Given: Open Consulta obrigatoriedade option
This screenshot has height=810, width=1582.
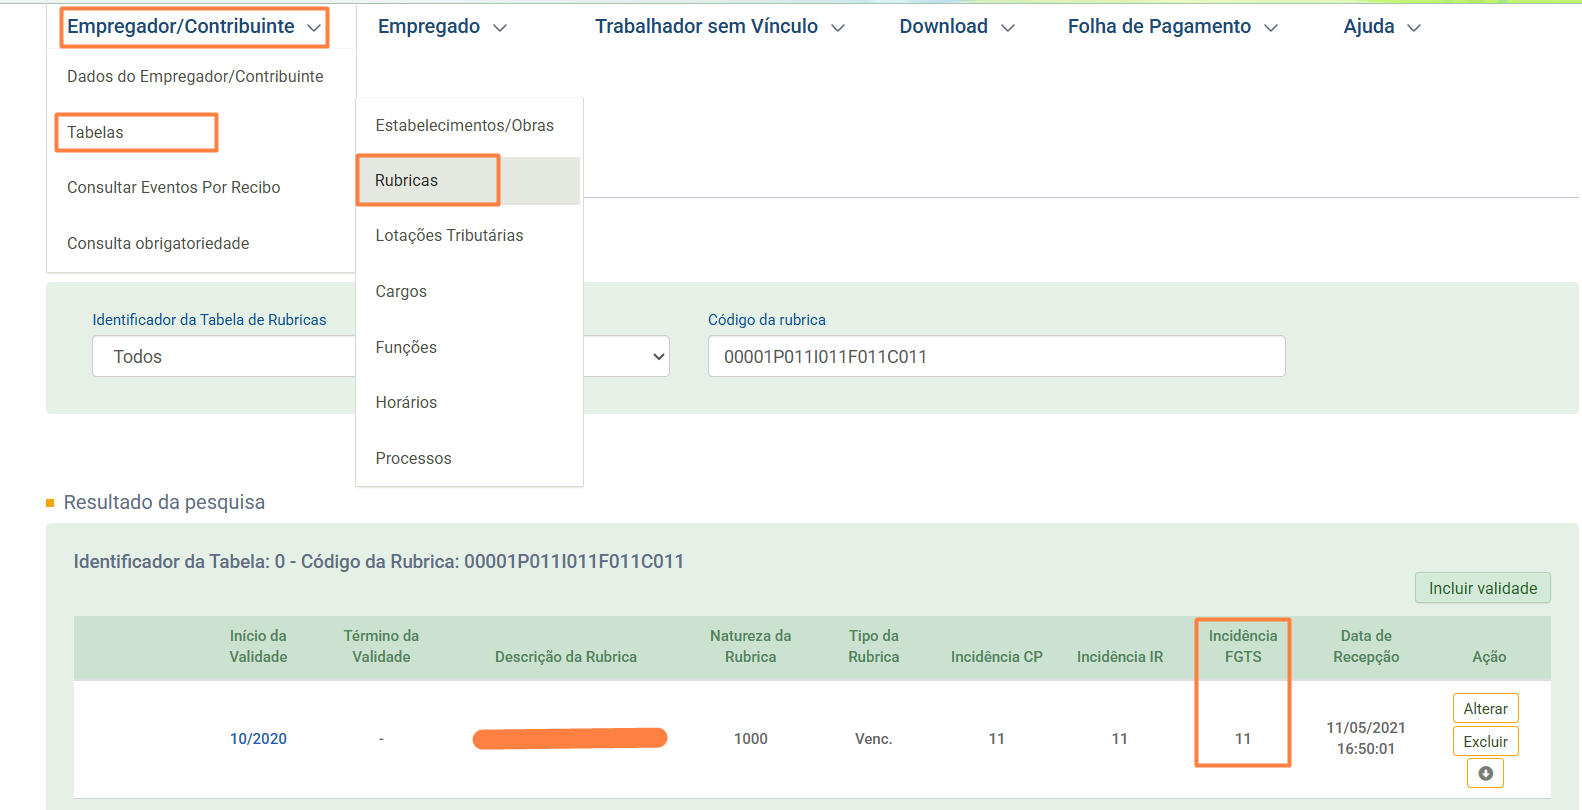Looking at the screenshot, I should (158, 243).
